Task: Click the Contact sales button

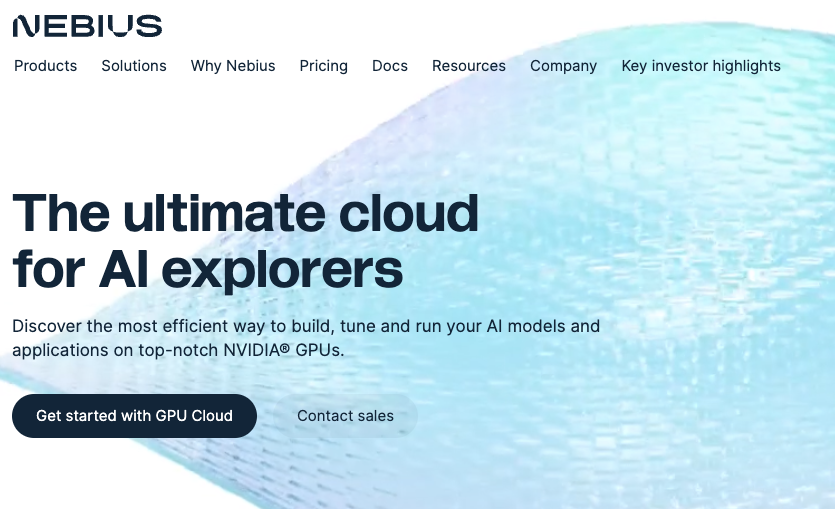Action: pos(345,416)
